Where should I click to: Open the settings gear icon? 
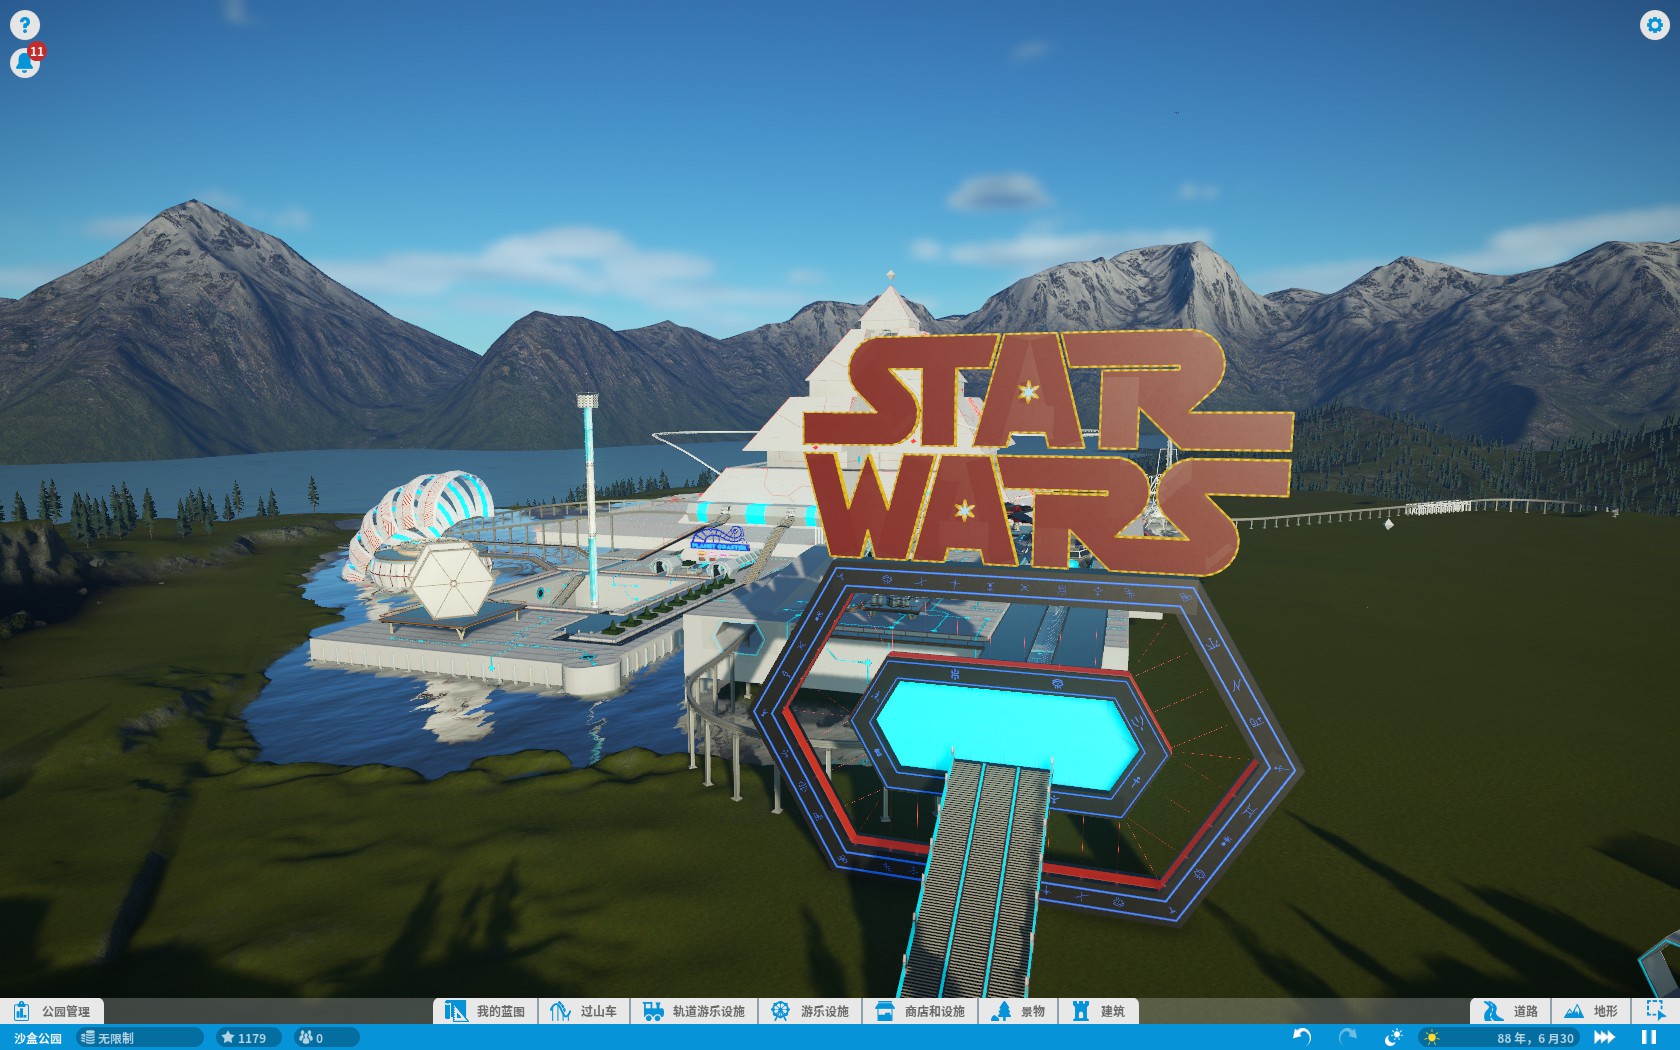pyautogui.click(x=1654, y=24)
